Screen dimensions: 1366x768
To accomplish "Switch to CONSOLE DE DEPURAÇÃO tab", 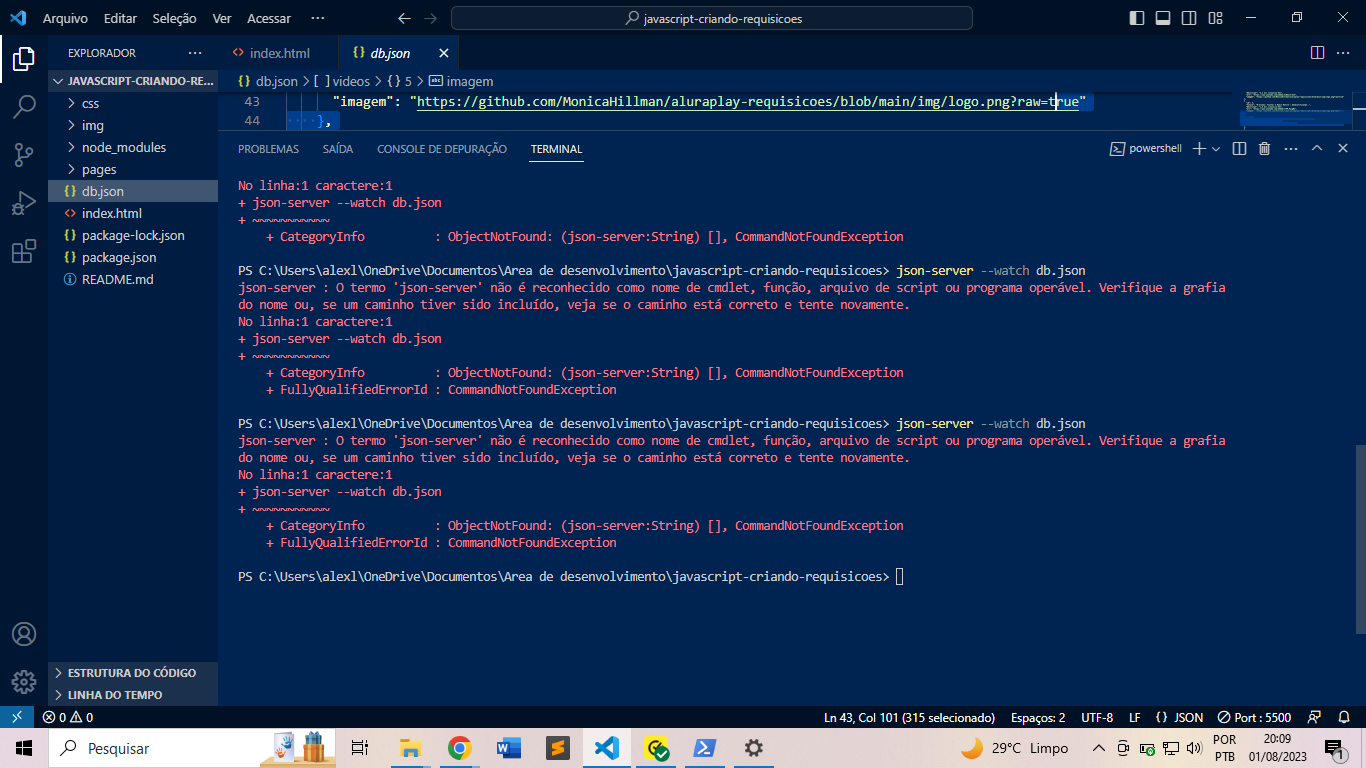I will [x=442, y=149].
